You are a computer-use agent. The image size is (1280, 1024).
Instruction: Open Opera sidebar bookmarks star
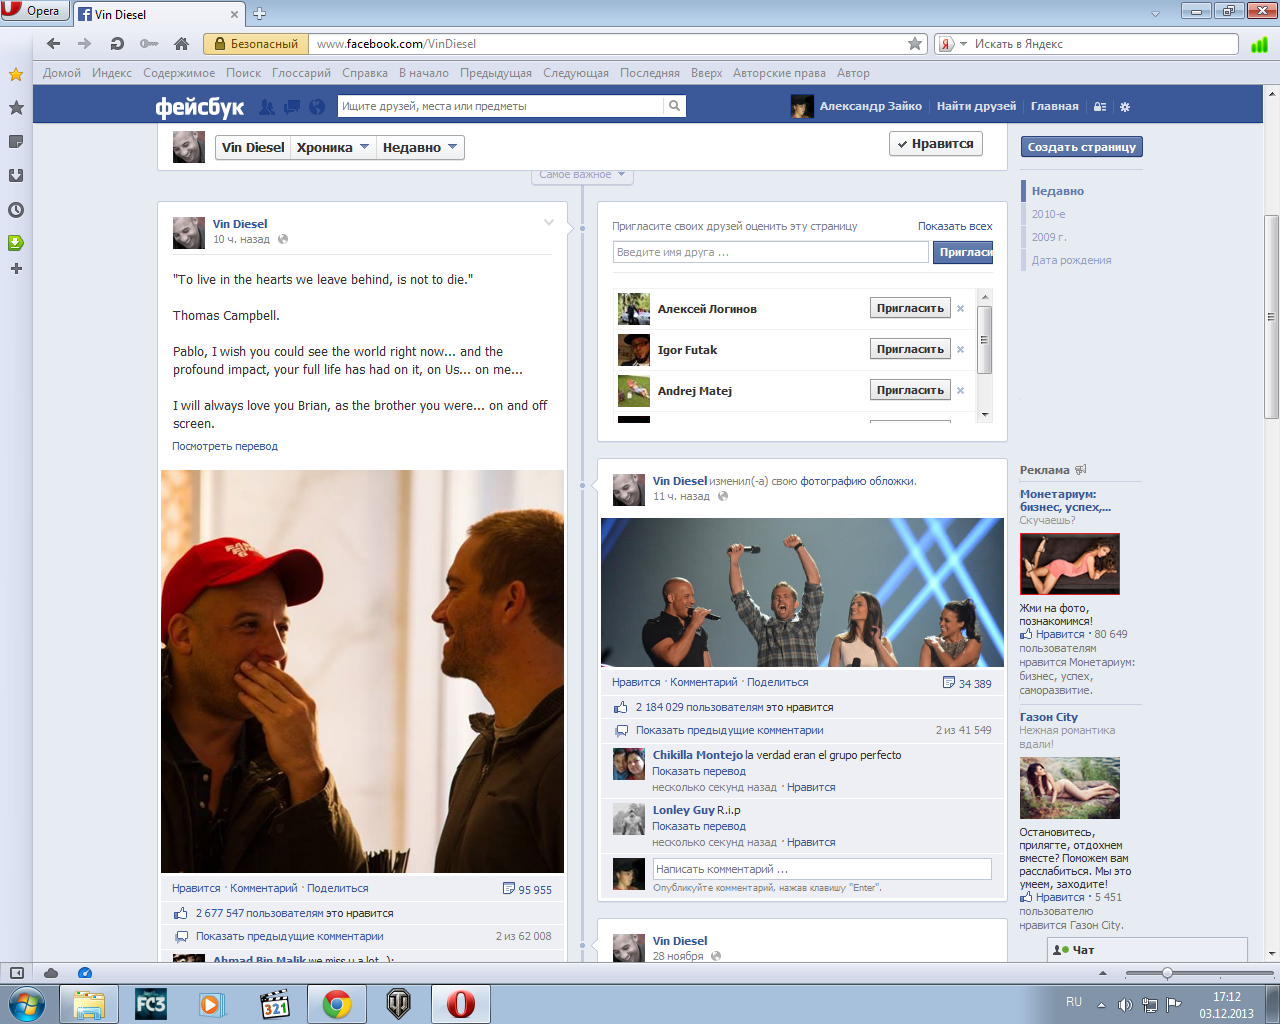point(16,107)
